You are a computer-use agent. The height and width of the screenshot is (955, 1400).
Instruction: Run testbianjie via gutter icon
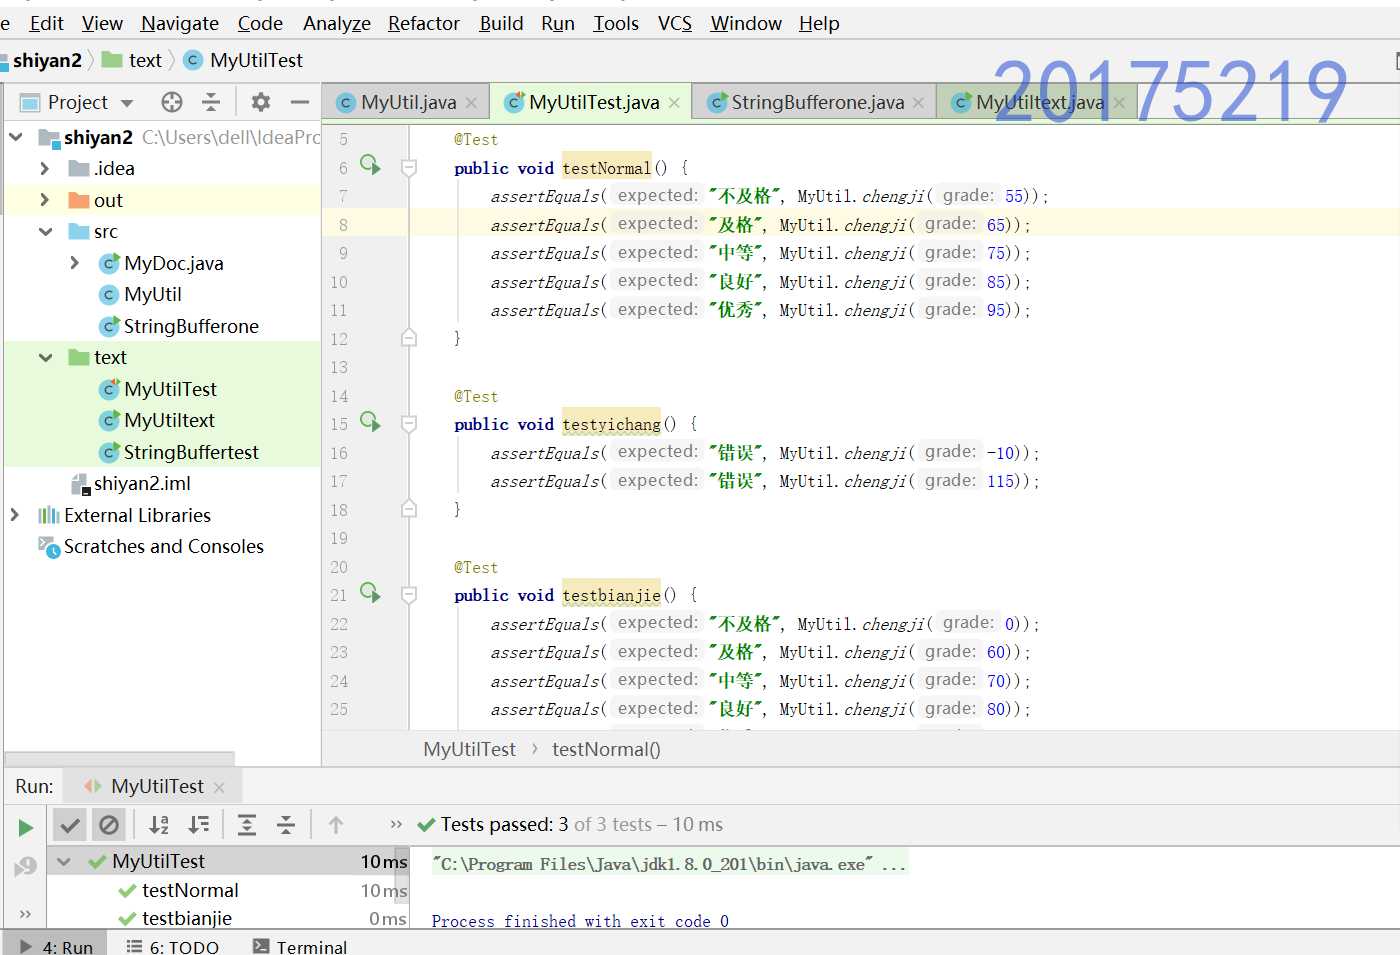pyautogui.click(x=370, y=593)
